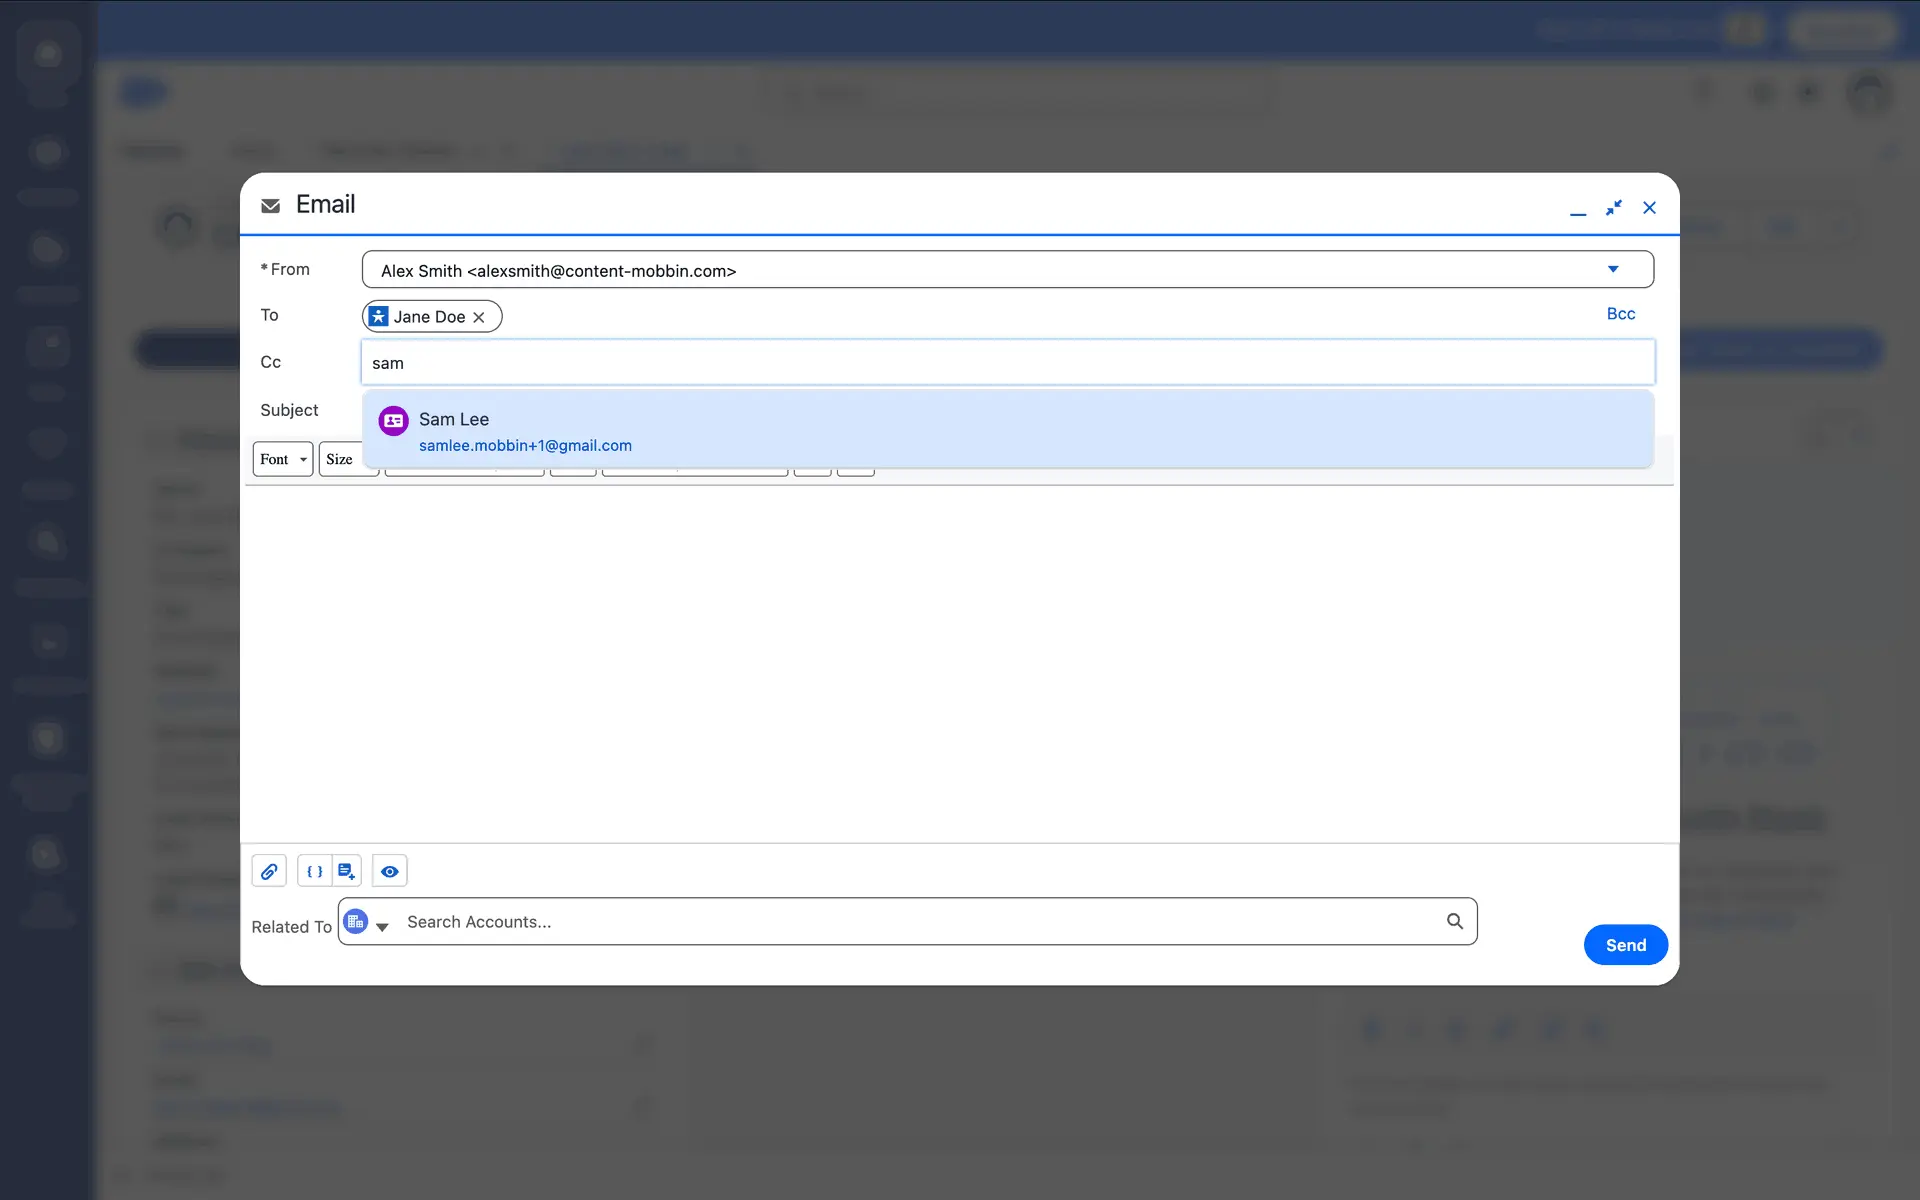Screen dimensions: 1920x1200
Task: Preview the email with eye icon
Action: pyautogui.click(x=390, y=871)
